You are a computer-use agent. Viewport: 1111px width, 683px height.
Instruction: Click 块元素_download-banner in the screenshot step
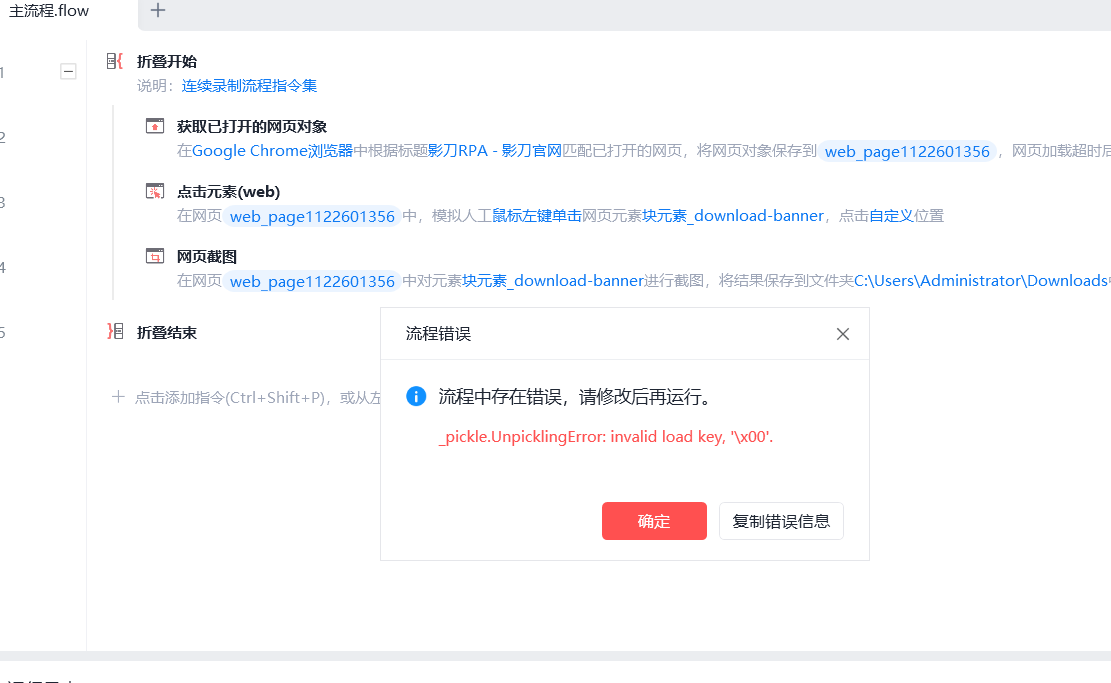tap(553, 281)
